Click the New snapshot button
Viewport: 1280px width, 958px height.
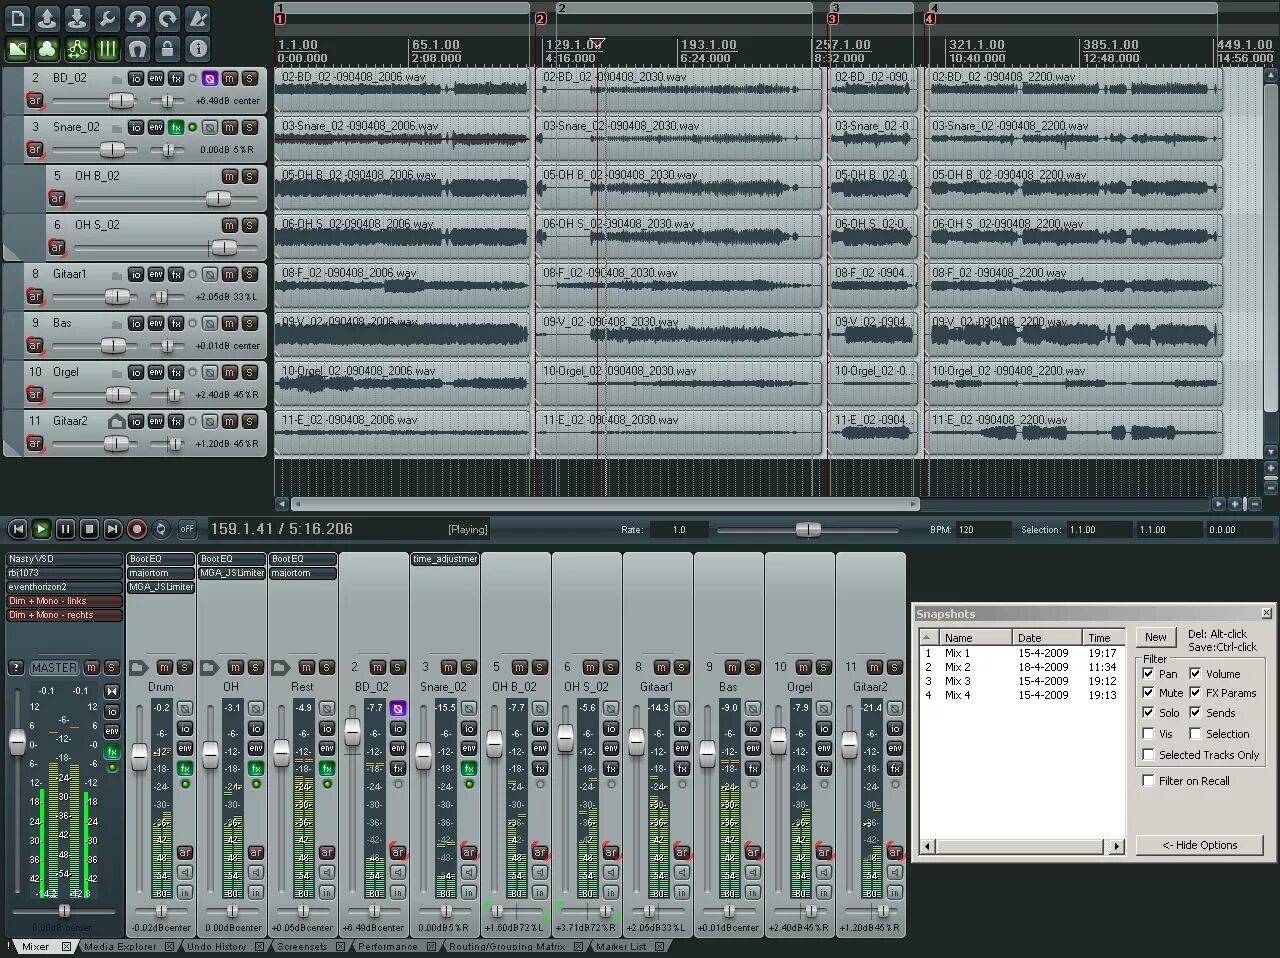1156,637
